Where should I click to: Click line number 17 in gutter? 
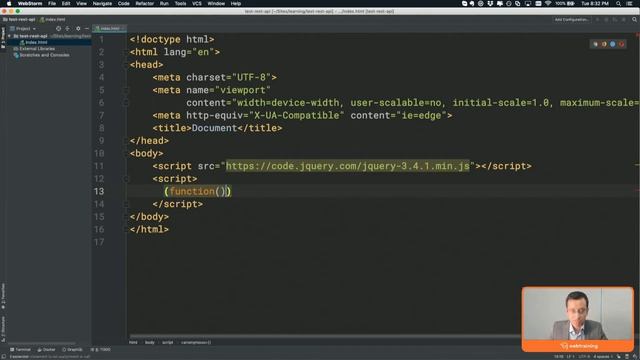point(99,242)
